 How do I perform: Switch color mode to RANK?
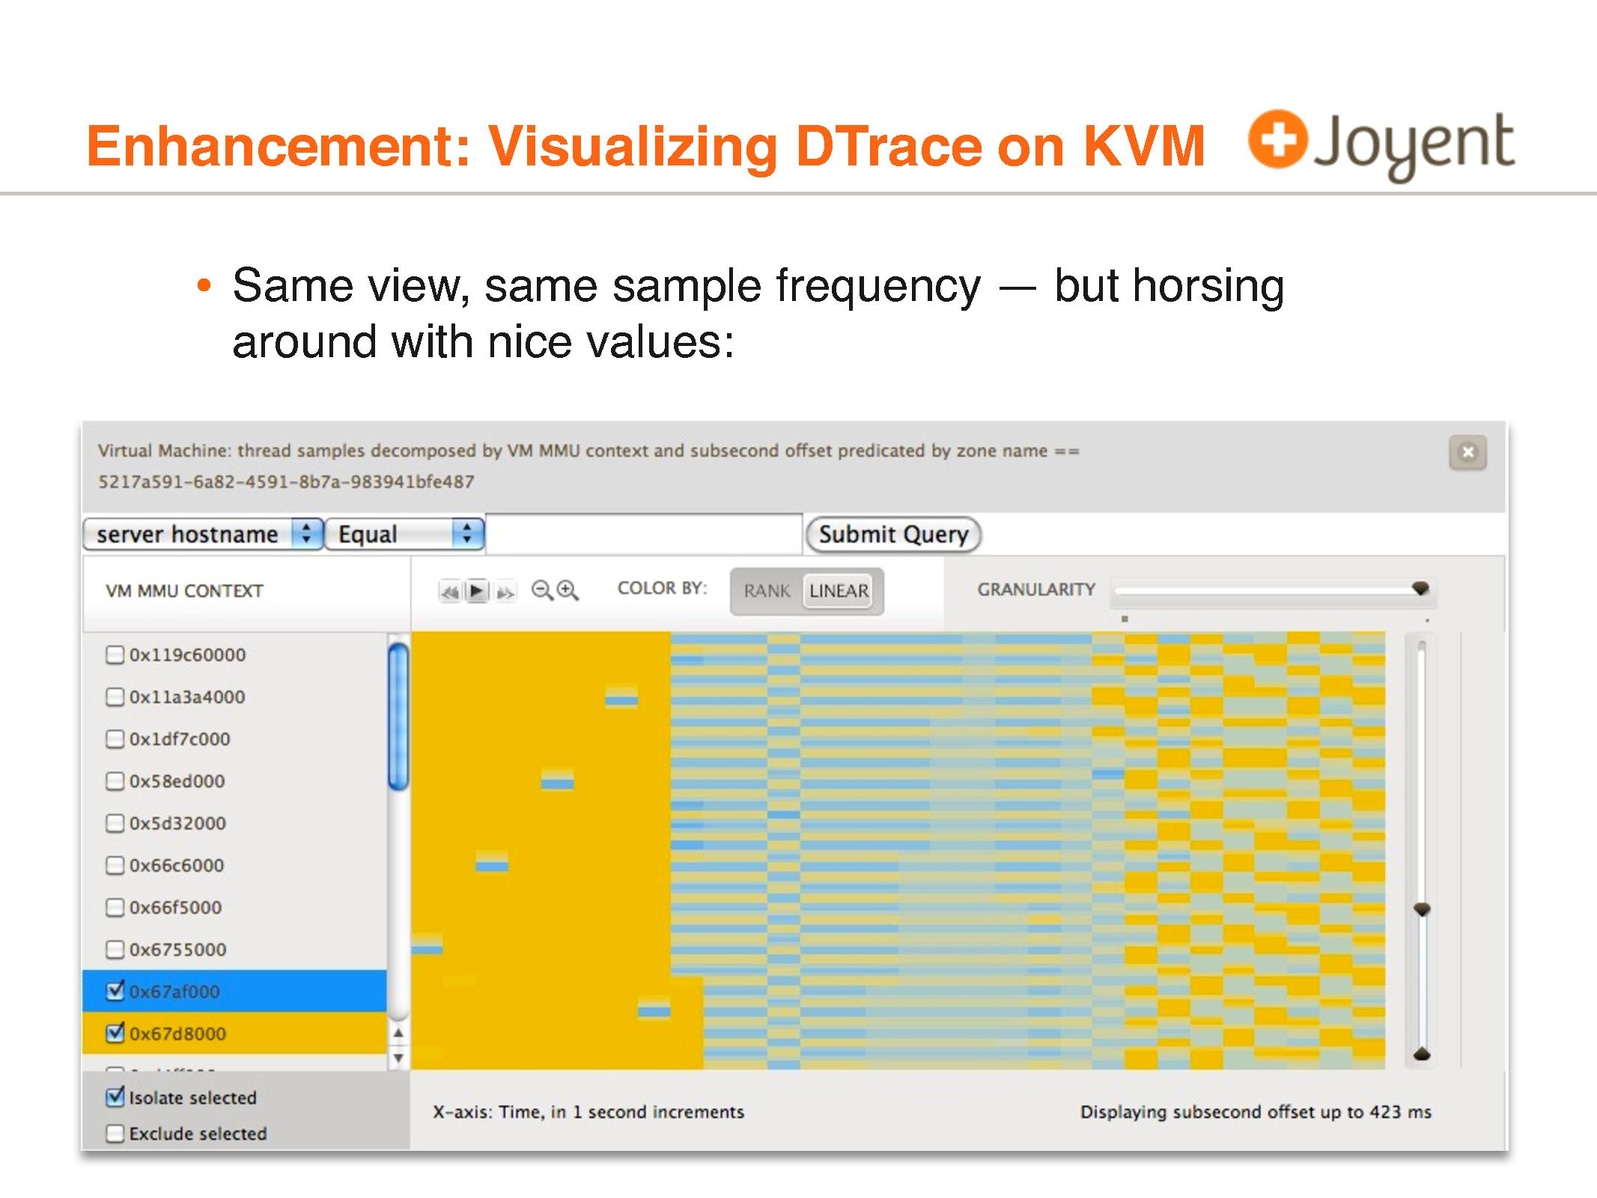[x=766, y=591]
